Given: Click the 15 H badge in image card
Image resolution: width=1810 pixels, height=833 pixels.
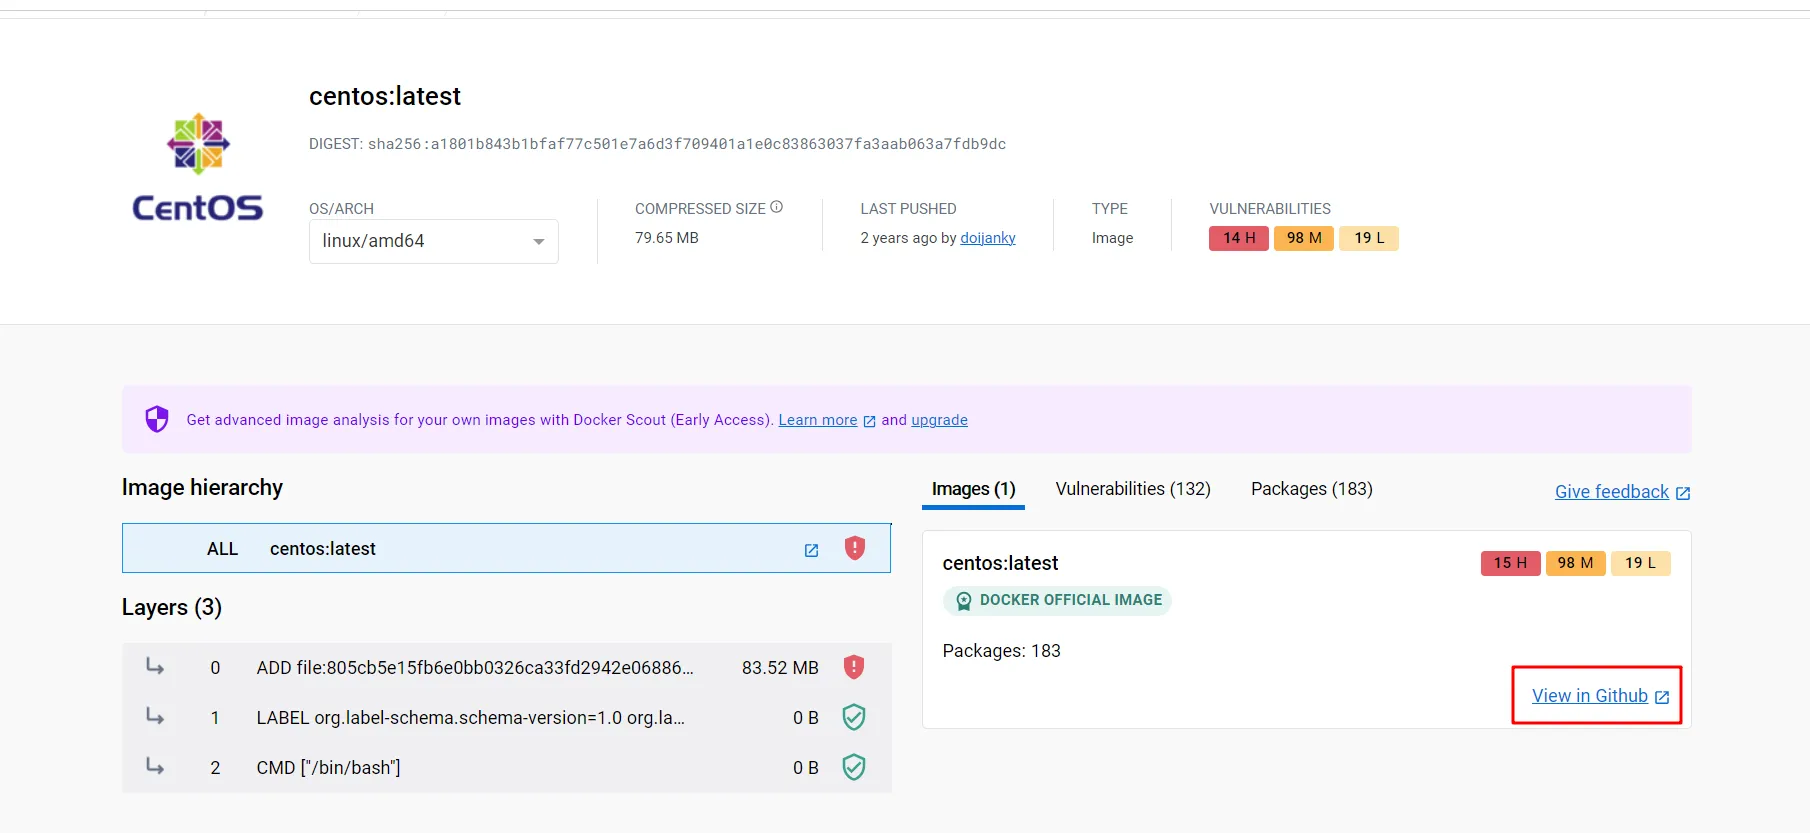Looking at the screenshot, I should click(x=1510, y=563).
